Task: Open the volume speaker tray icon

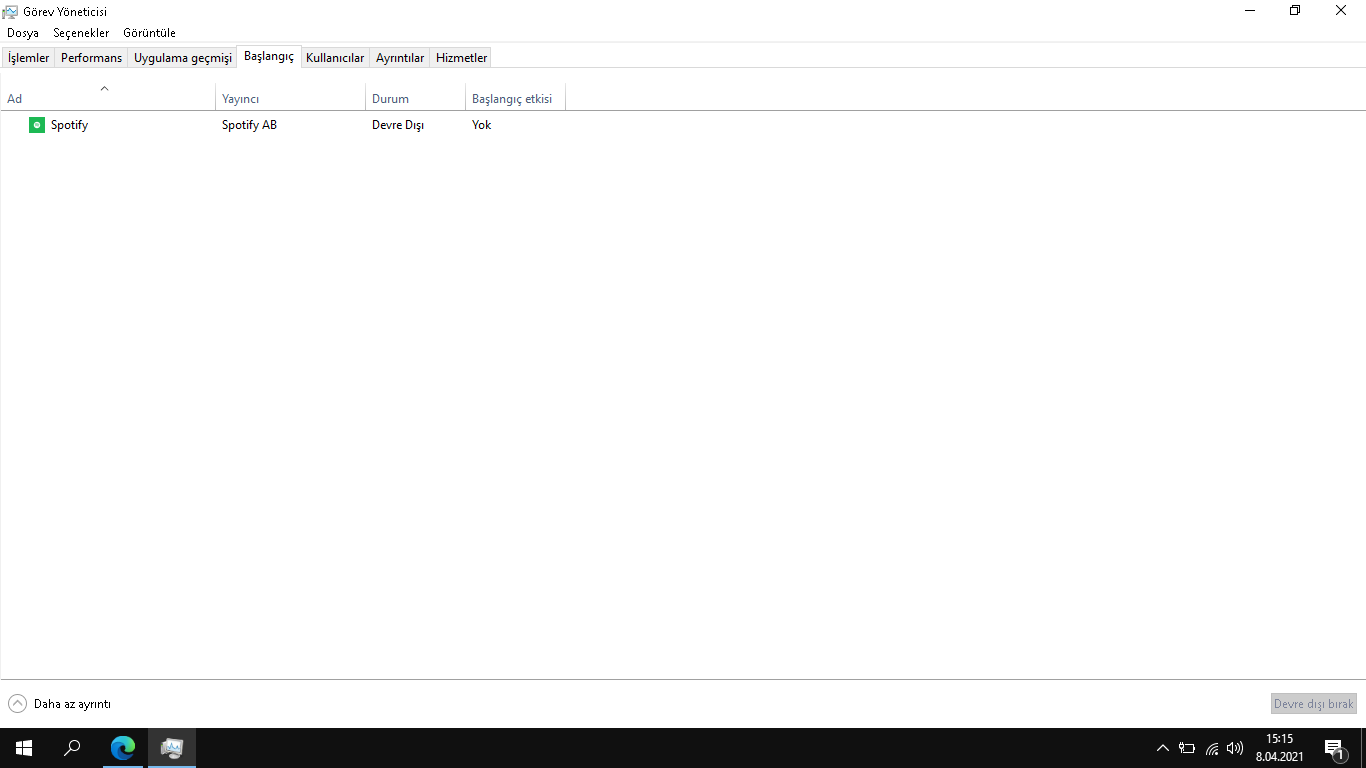Action: coord(1235,748)
